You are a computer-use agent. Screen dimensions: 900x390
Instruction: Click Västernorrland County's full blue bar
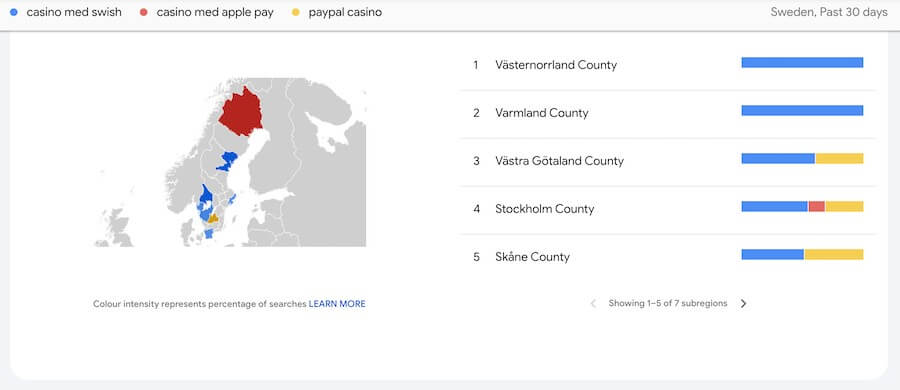pos(802,63)
